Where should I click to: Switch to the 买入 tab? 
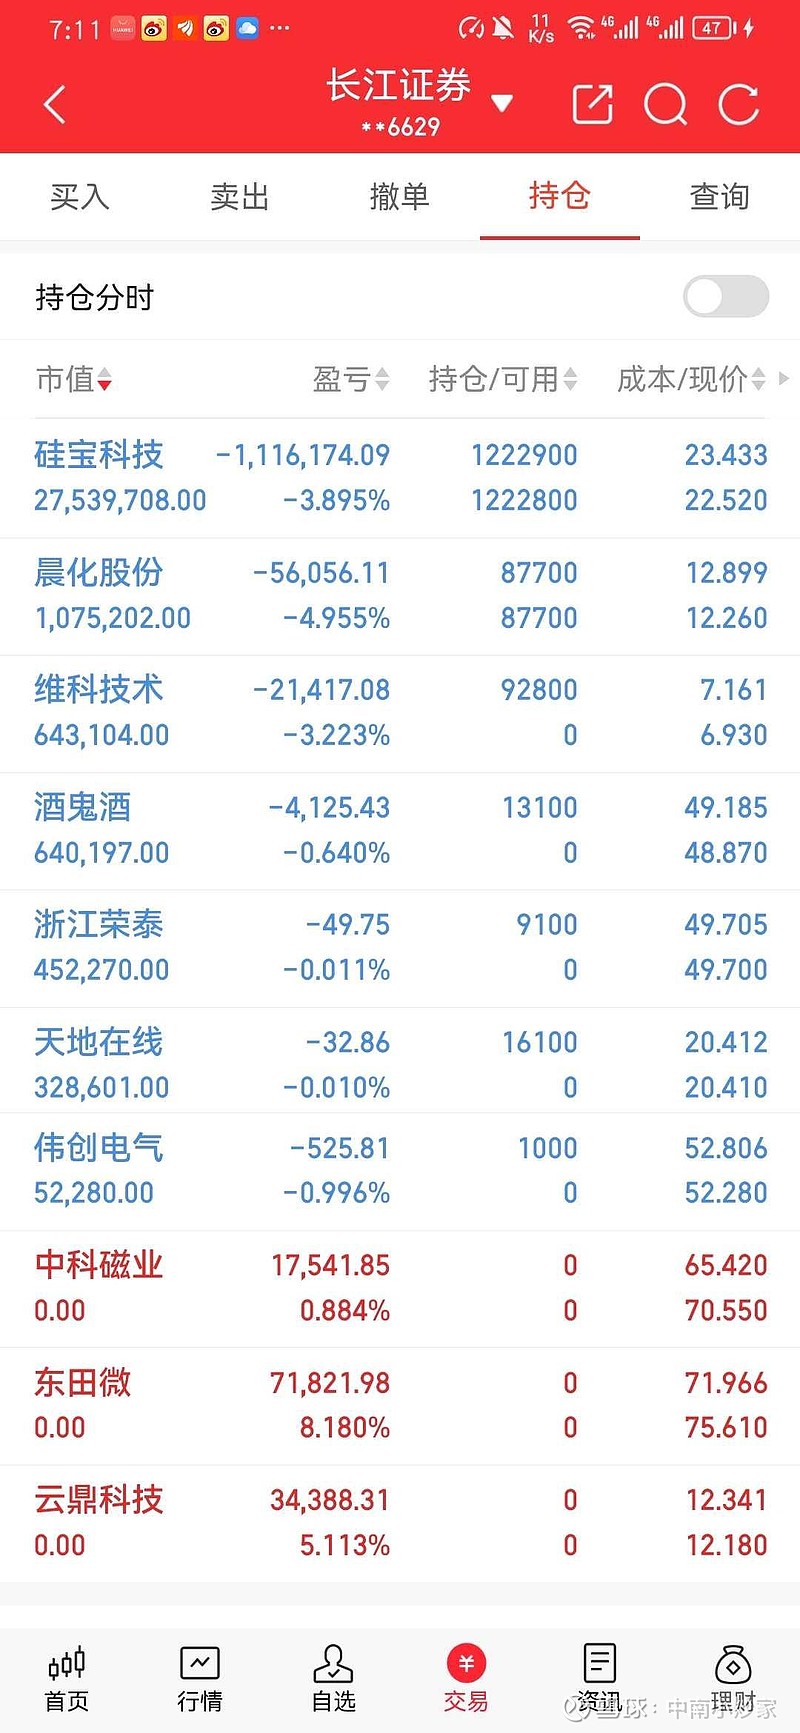[x=80, y=197]
